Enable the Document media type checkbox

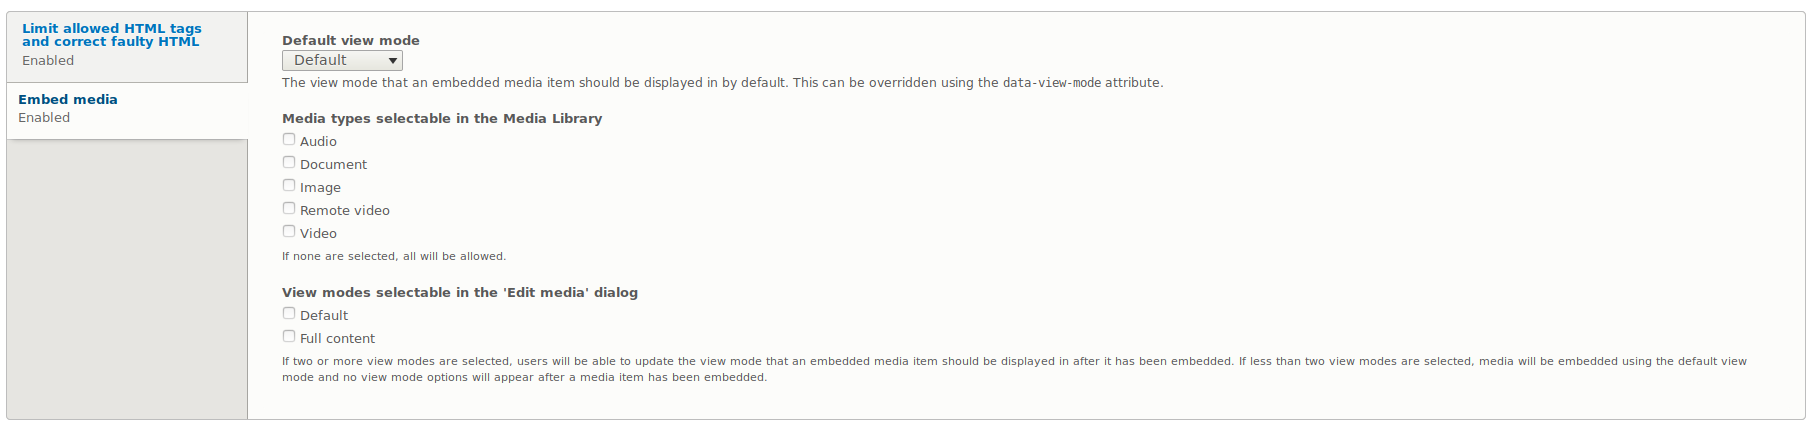point(289,163)
